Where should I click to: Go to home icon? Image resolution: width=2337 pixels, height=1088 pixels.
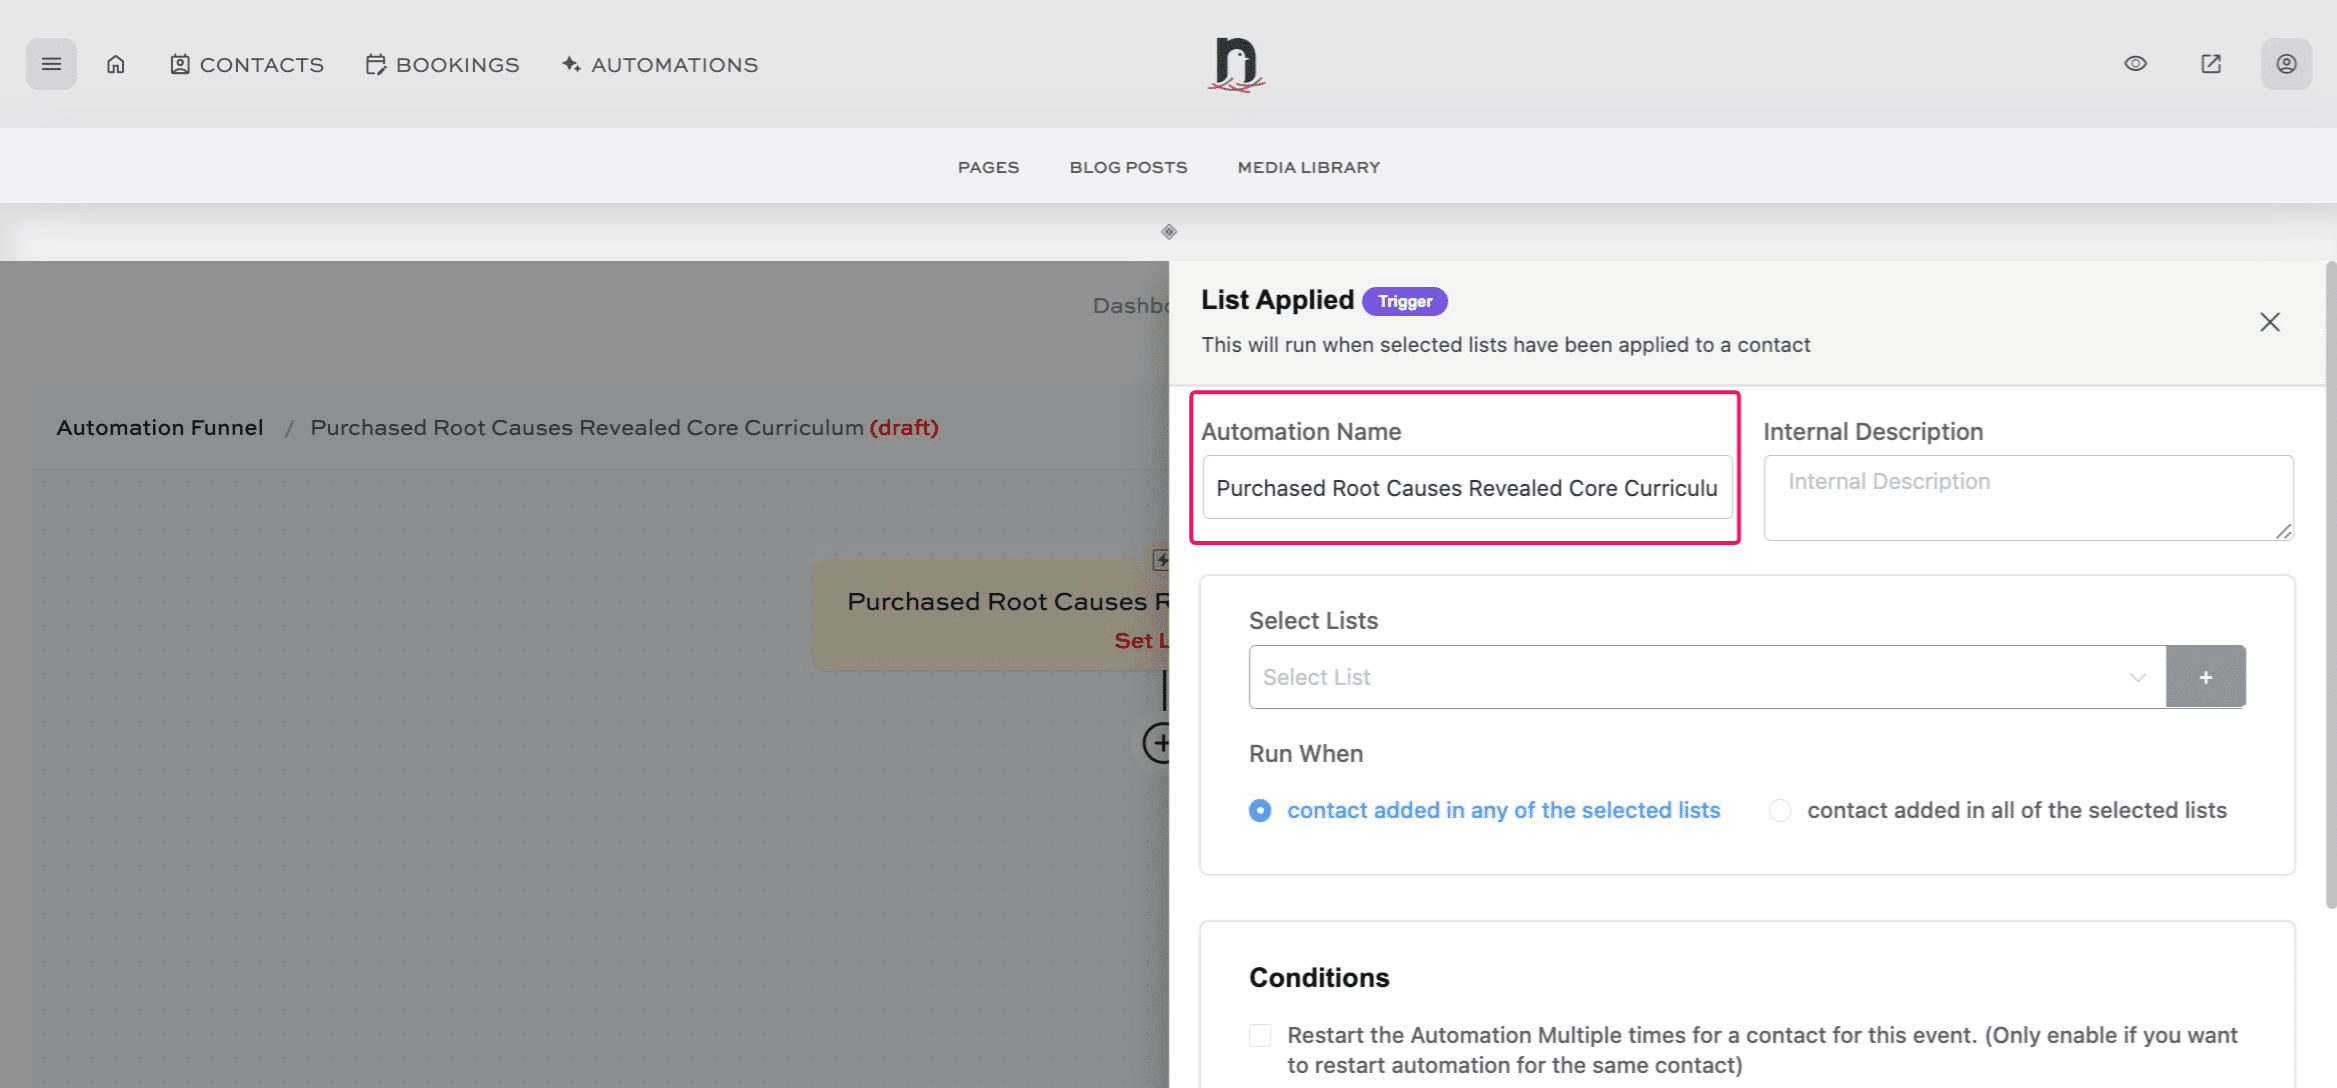coord(116,64)
